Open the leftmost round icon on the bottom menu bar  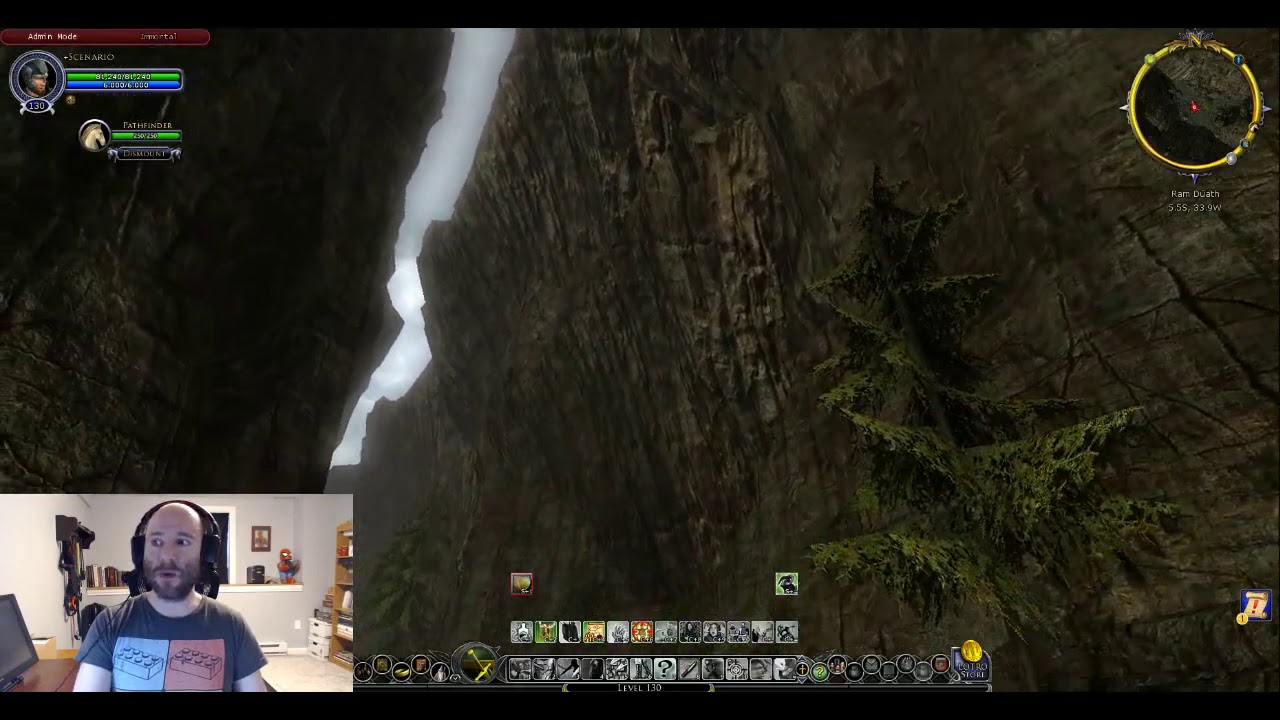coord(363,672)
